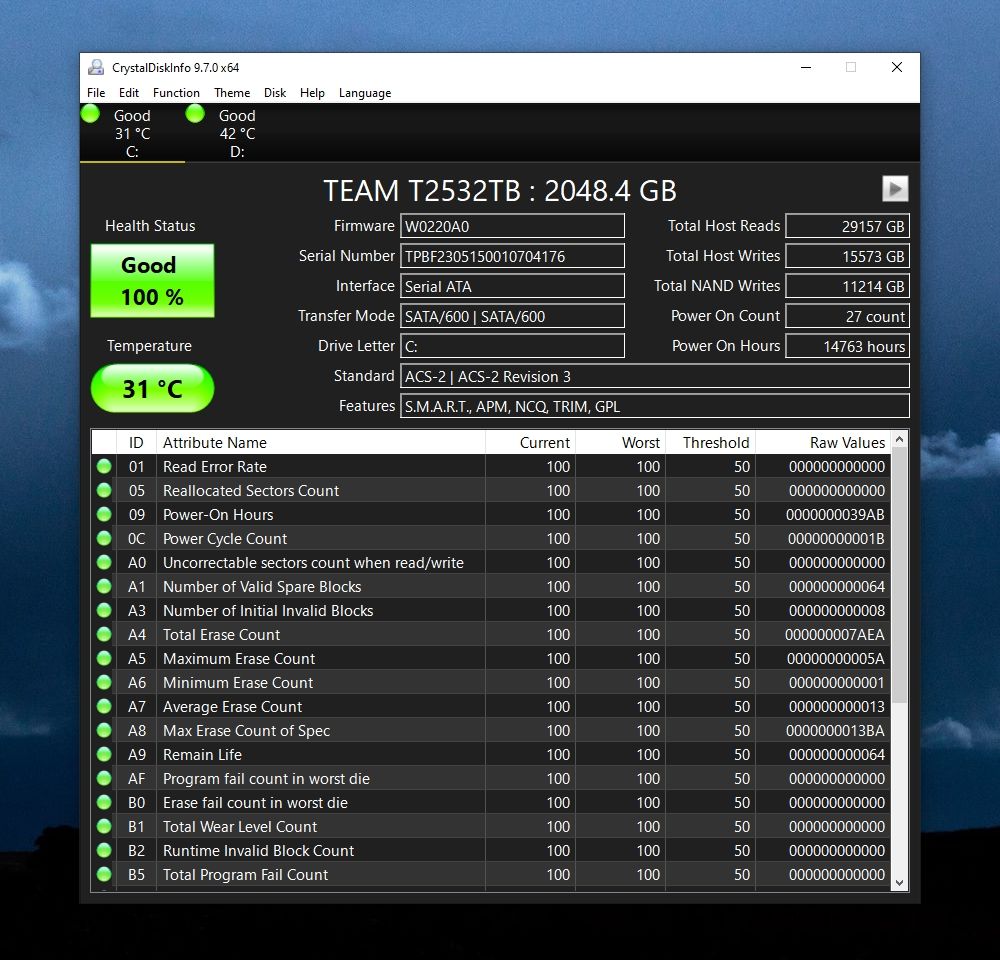Viewport: 1000px width, 960px height.
Task: Open the Disk menu
Action: (x=275, y=93)
